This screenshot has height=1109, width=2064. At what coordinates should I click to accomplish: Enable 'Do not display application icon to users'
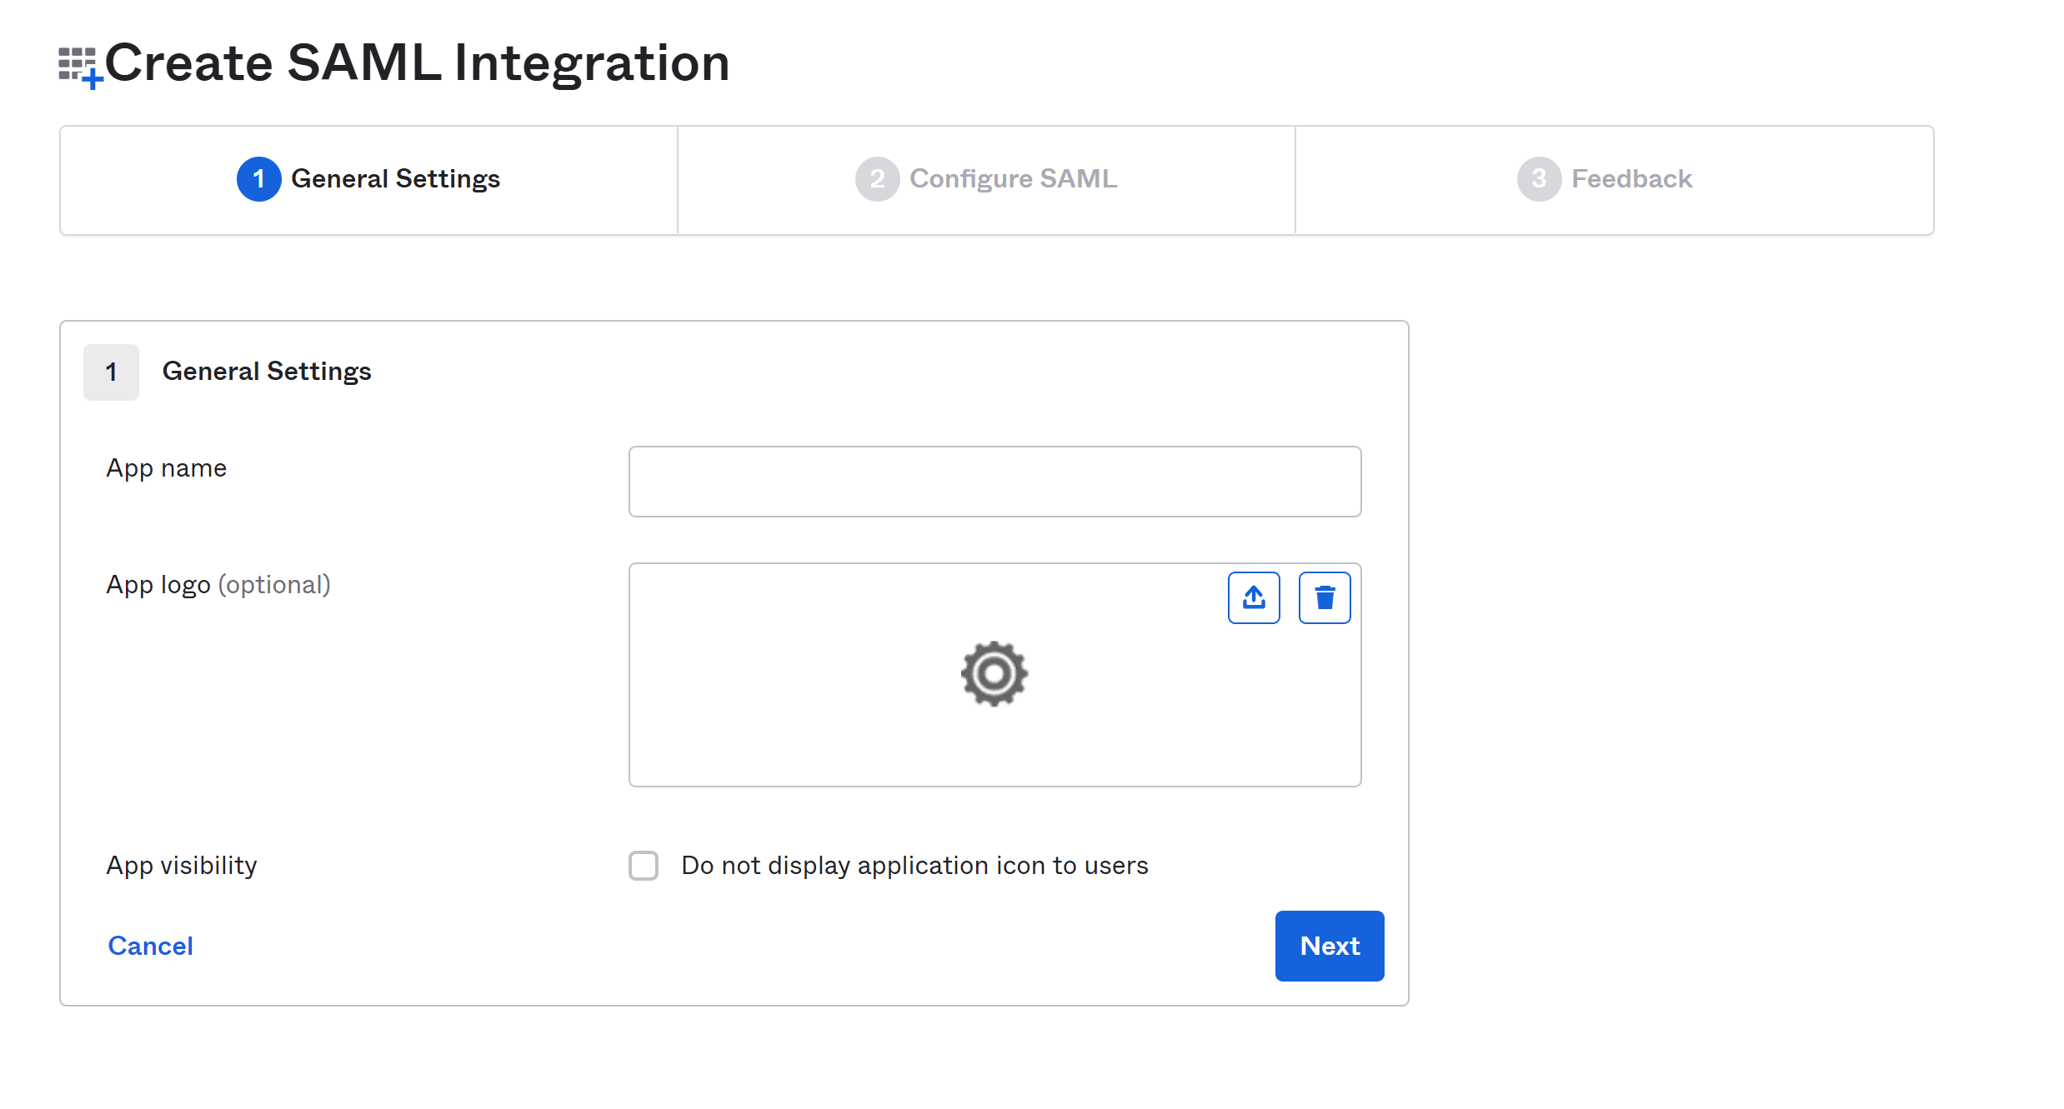point(643,865)
